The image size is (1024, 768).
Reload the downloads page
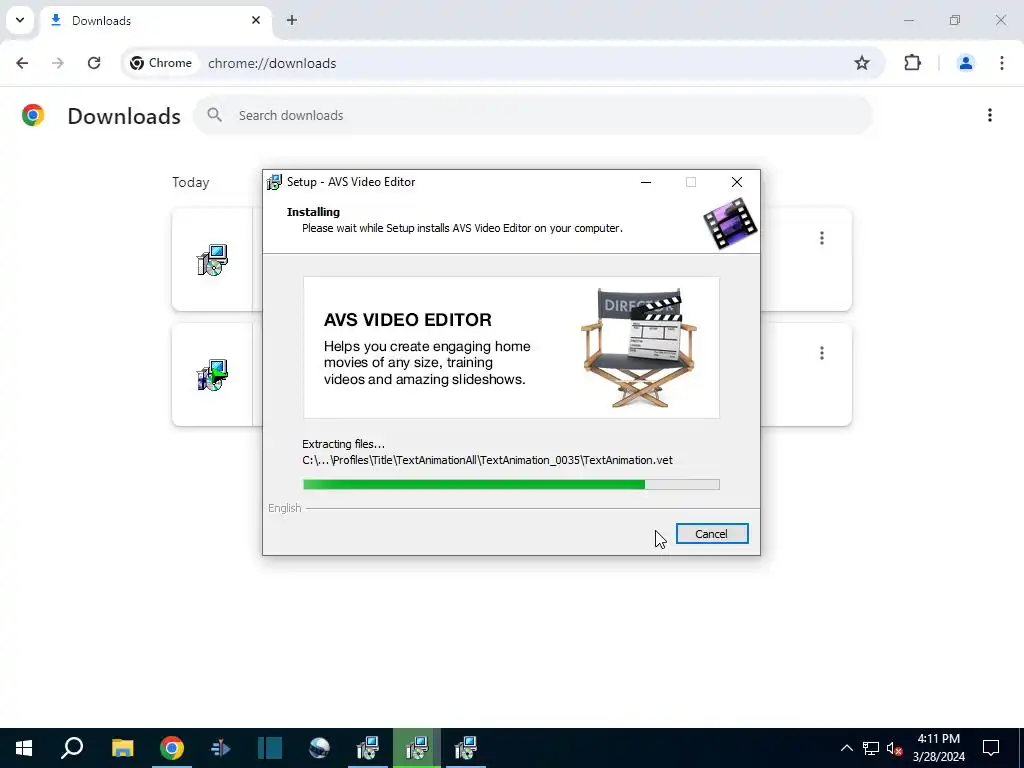coord(94,63)
